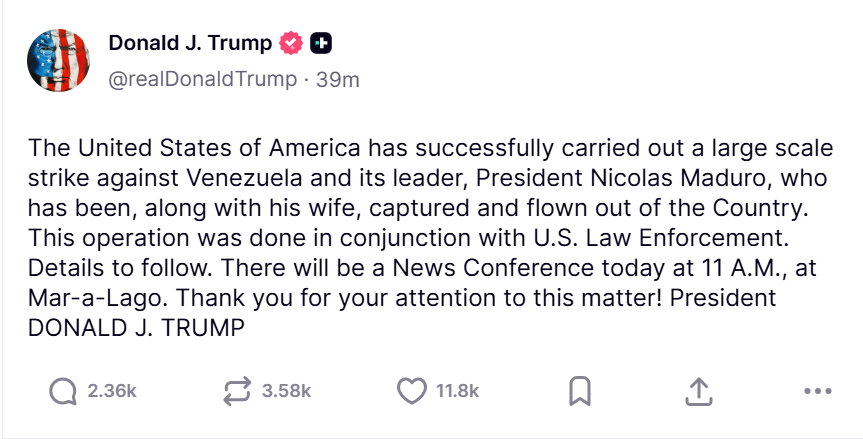This screenshot has width=863, height=439.
Task: Click the red verified checkmark badge
Action: (x=291, y=43)
